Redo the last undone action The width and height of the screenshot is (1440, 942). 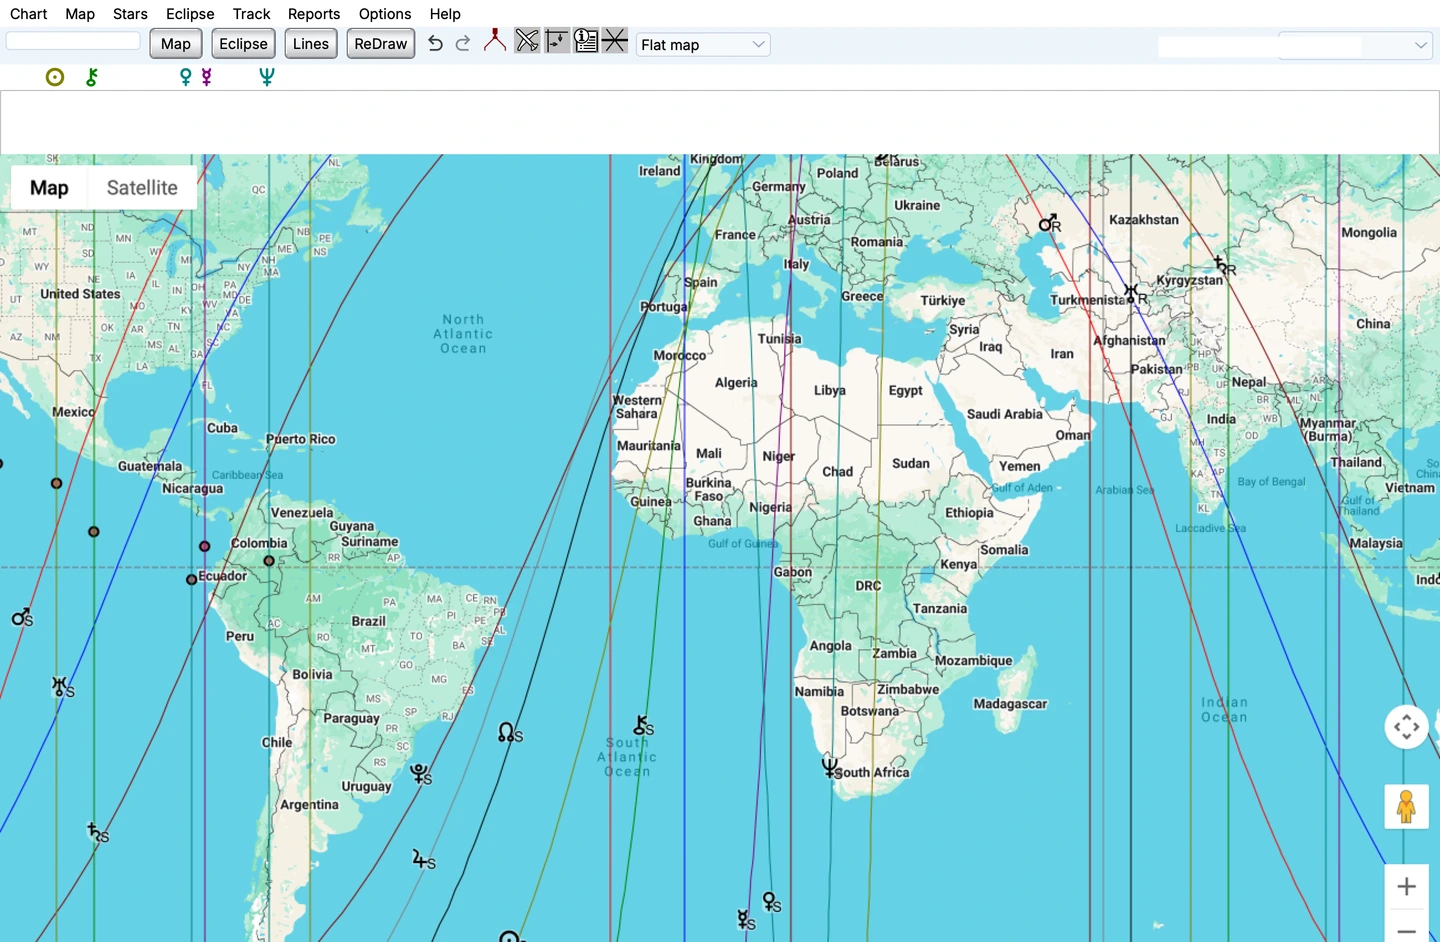click(x=463, y=43)
